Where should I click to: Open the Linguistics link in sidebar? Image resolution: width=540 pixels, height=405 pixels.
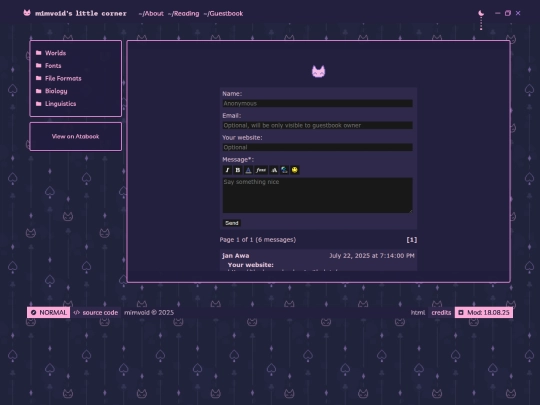[60, 104]
